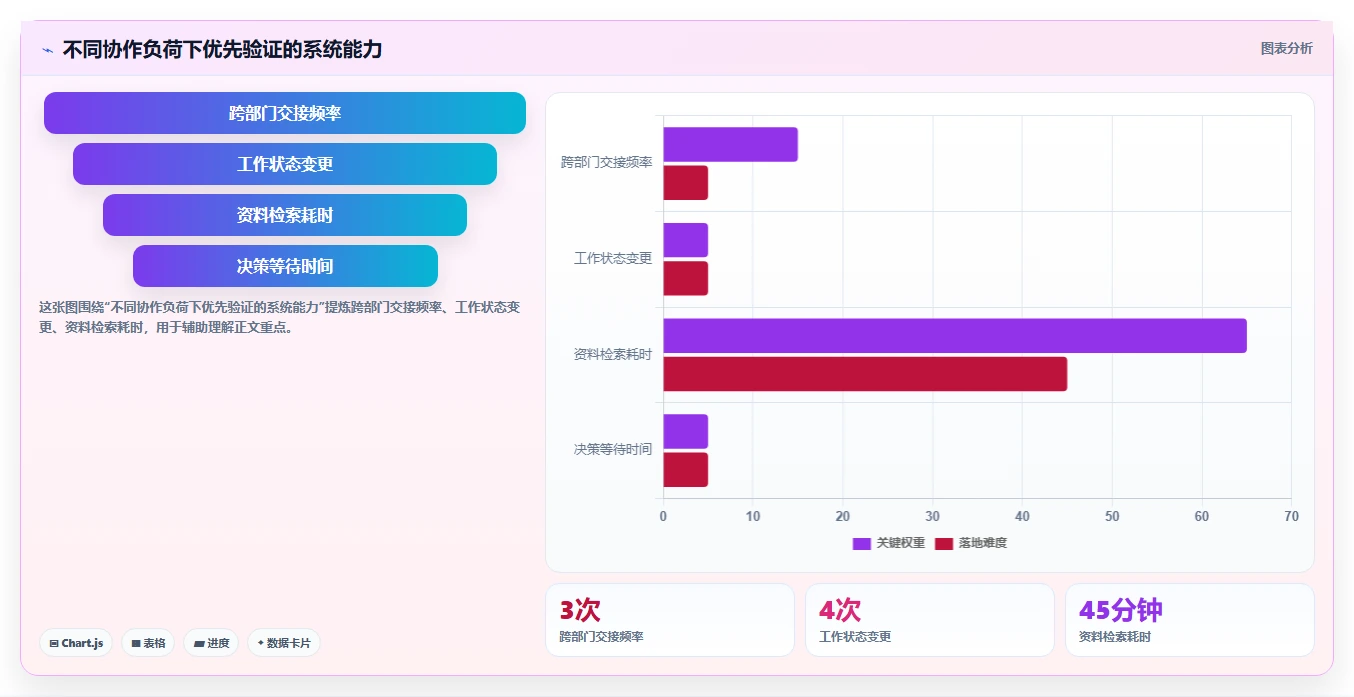This screenshot has width=1354, height=697.
Task: Click purple 关键权重 bar for 跨部门交接频率
Action: [x=730, y=145]
